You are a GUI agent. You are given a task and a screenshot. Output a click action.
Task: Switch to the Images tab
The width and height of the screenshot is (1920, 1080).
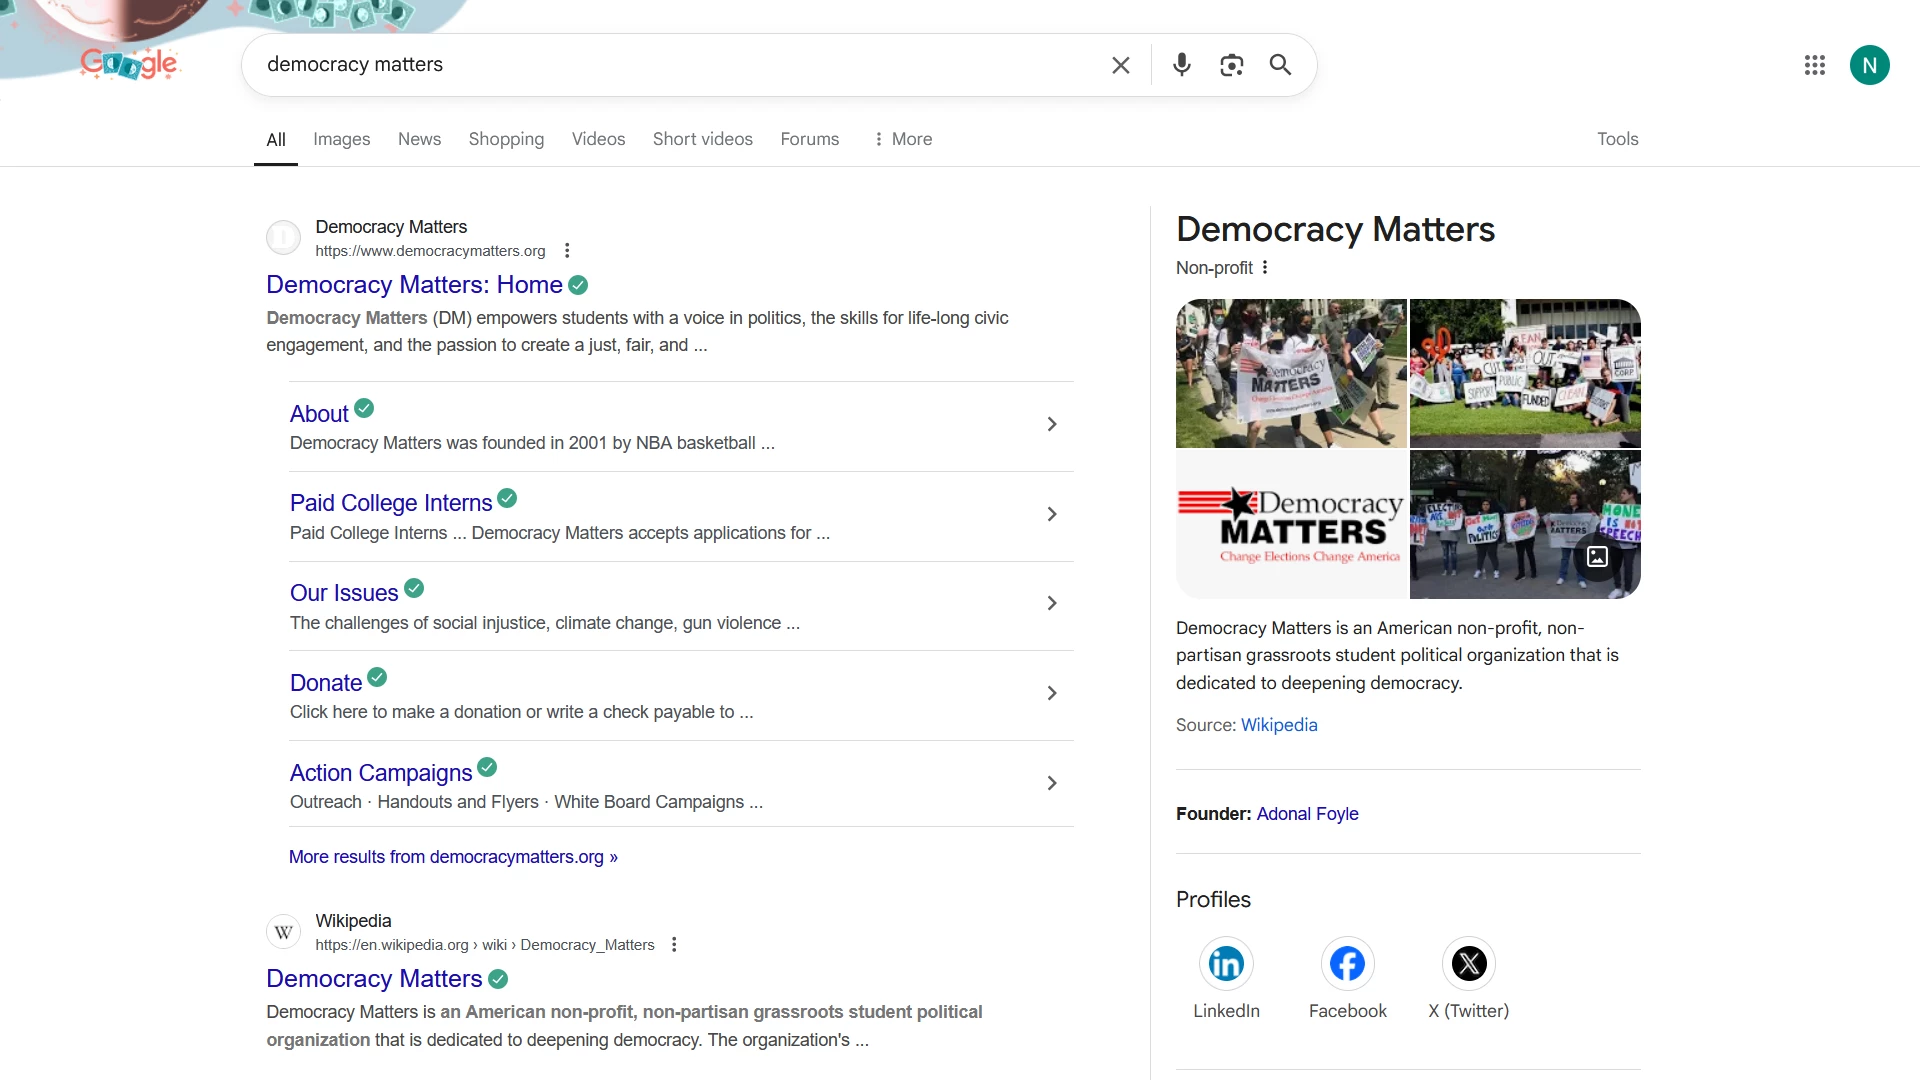pyautogui.click(x=341, y=139)
